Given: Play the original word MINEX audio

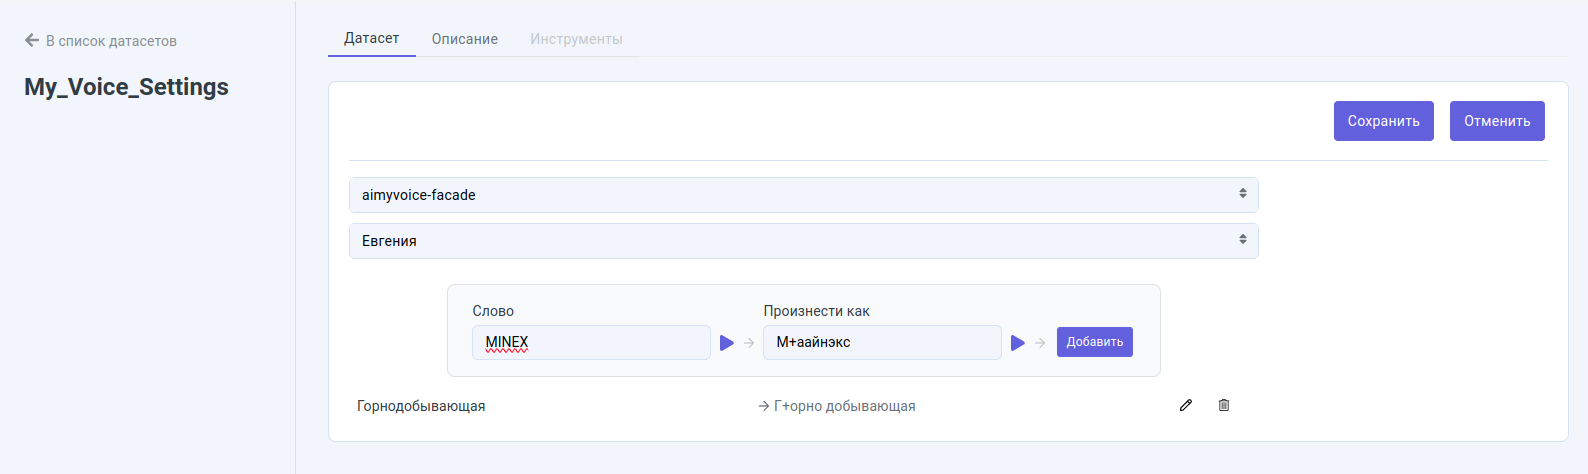Looking at the screenshot, I should pos(727,343).
